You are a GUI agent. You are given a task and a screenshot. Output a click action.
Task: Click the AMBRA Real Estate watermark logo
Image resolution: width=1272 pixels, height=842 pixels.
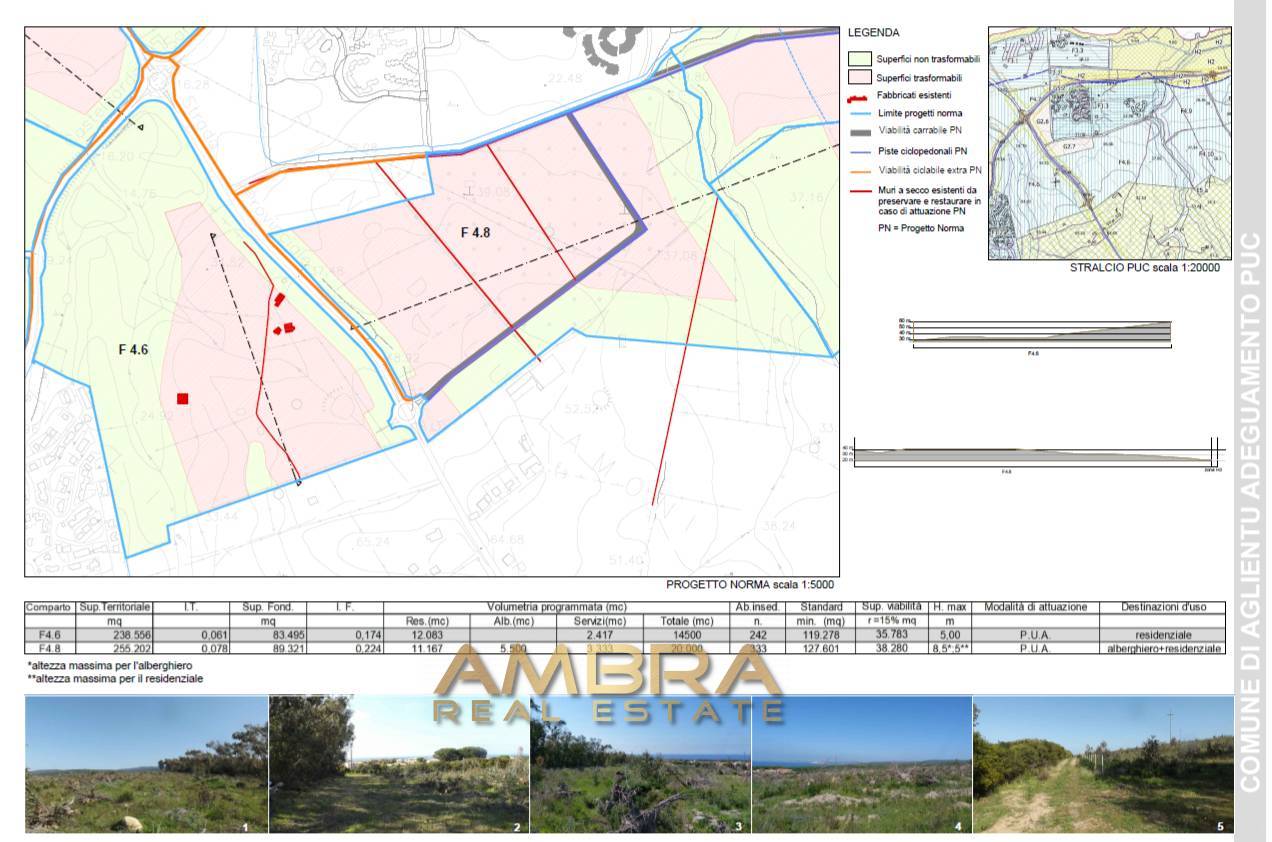click(x=609, y=685)
